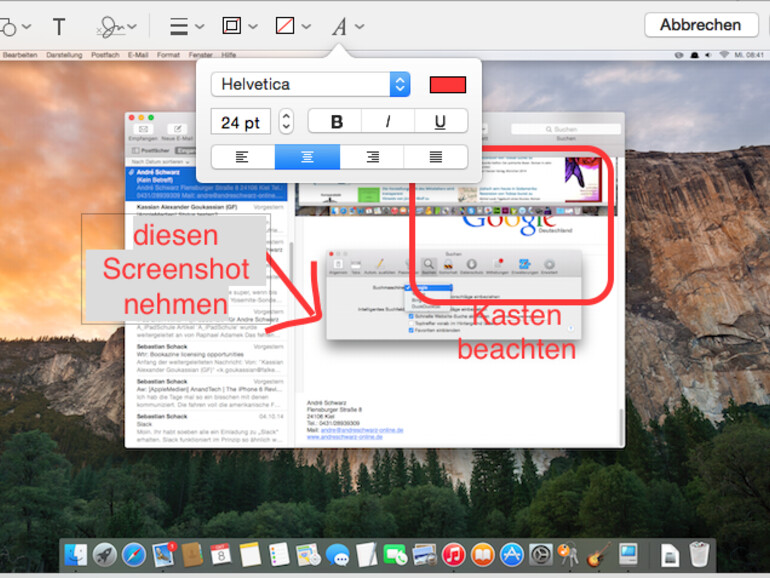Toggle Italic text formatting
770x578 pixels.
point(388,121)
